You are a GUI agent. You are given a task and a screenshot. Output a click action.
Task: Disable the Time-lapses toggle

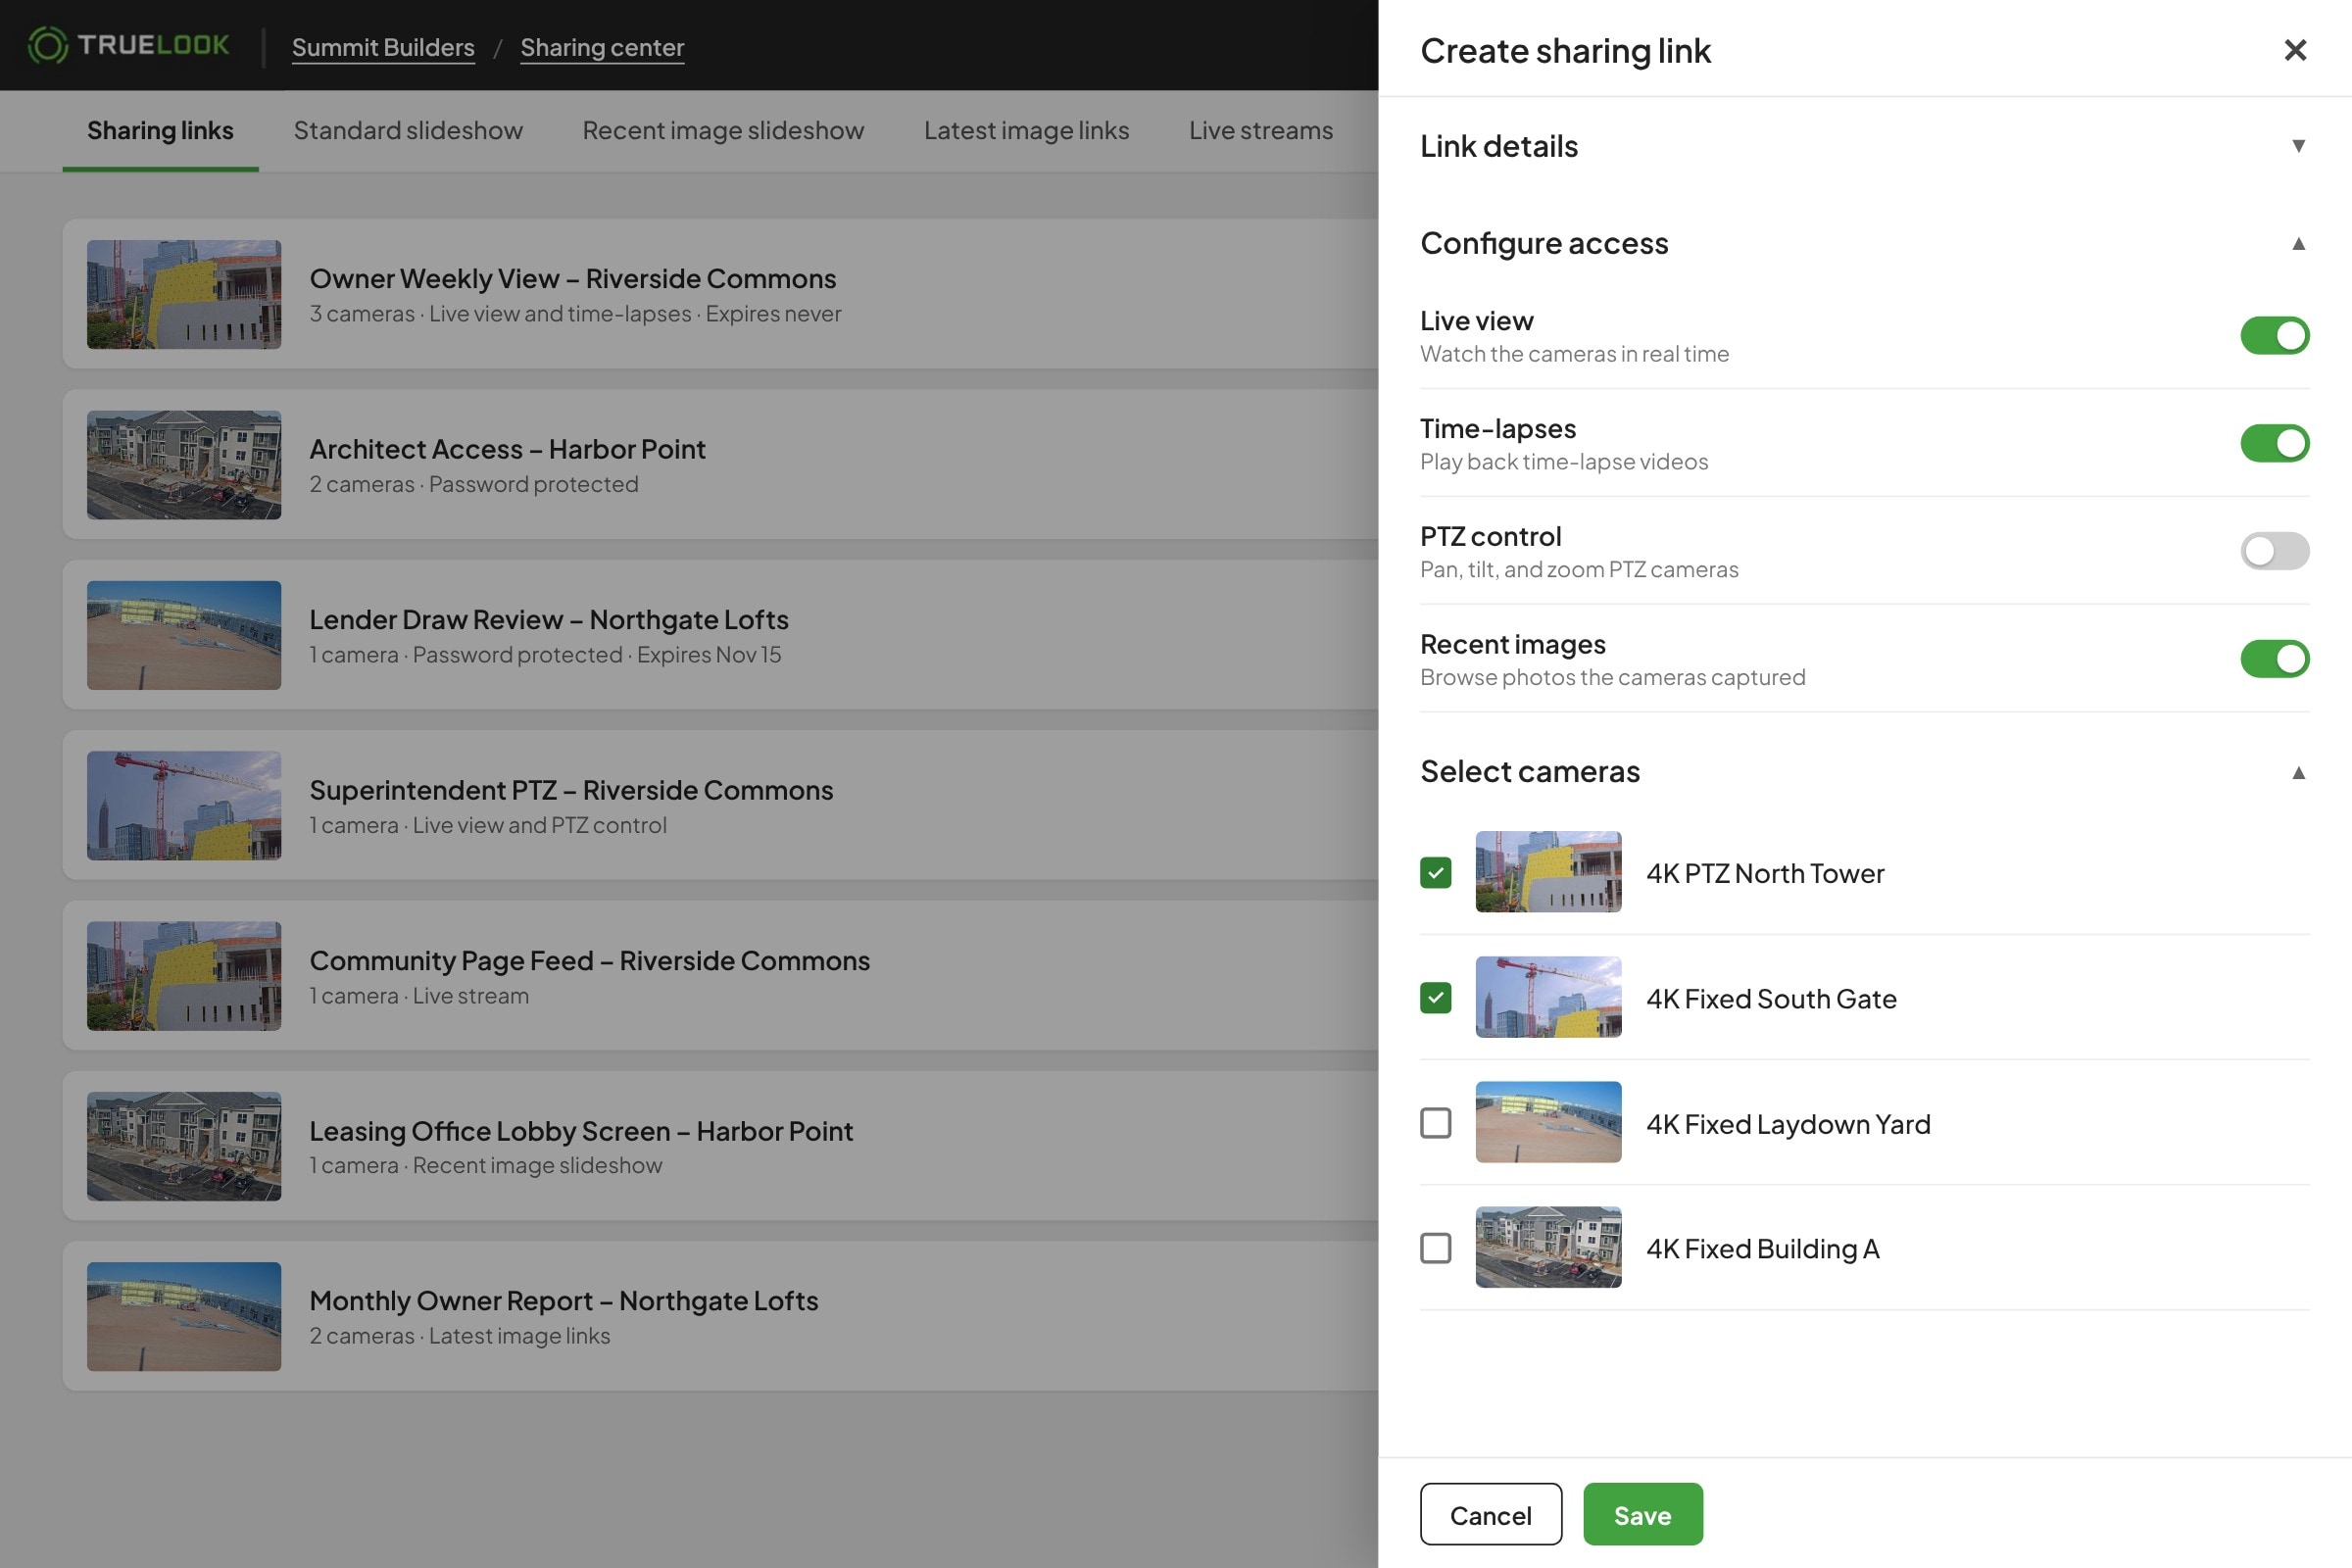click(x=2274, y=443)
